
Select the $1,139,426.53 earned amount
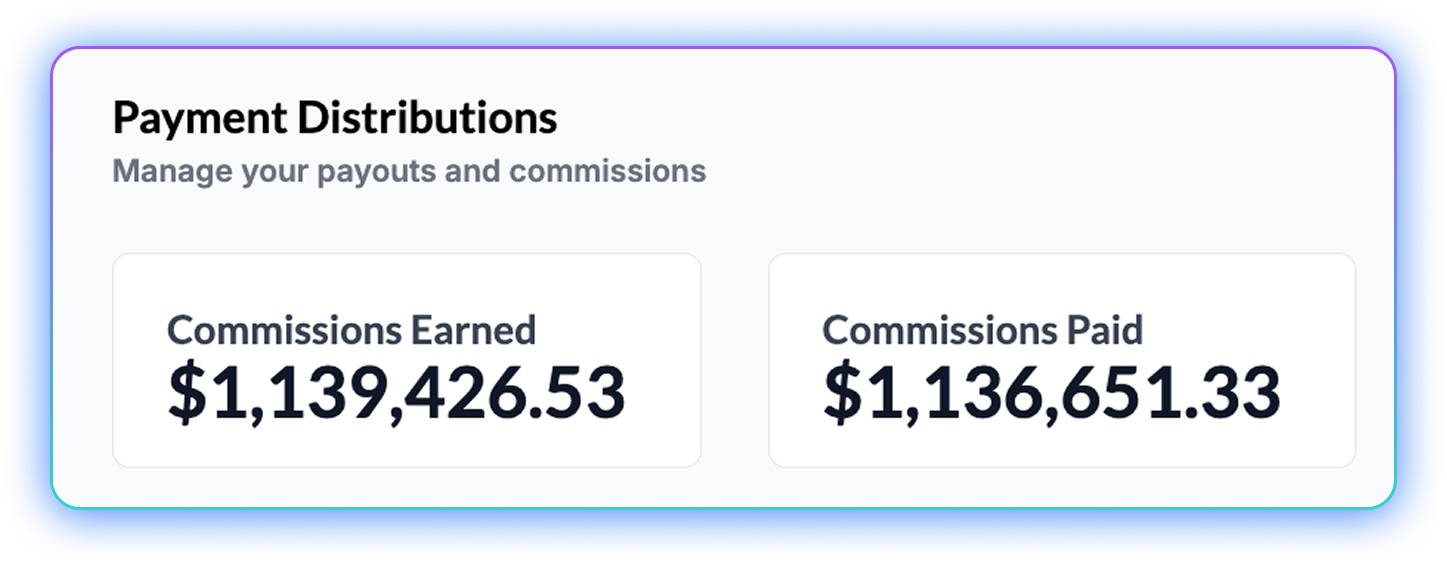(396, 392)
